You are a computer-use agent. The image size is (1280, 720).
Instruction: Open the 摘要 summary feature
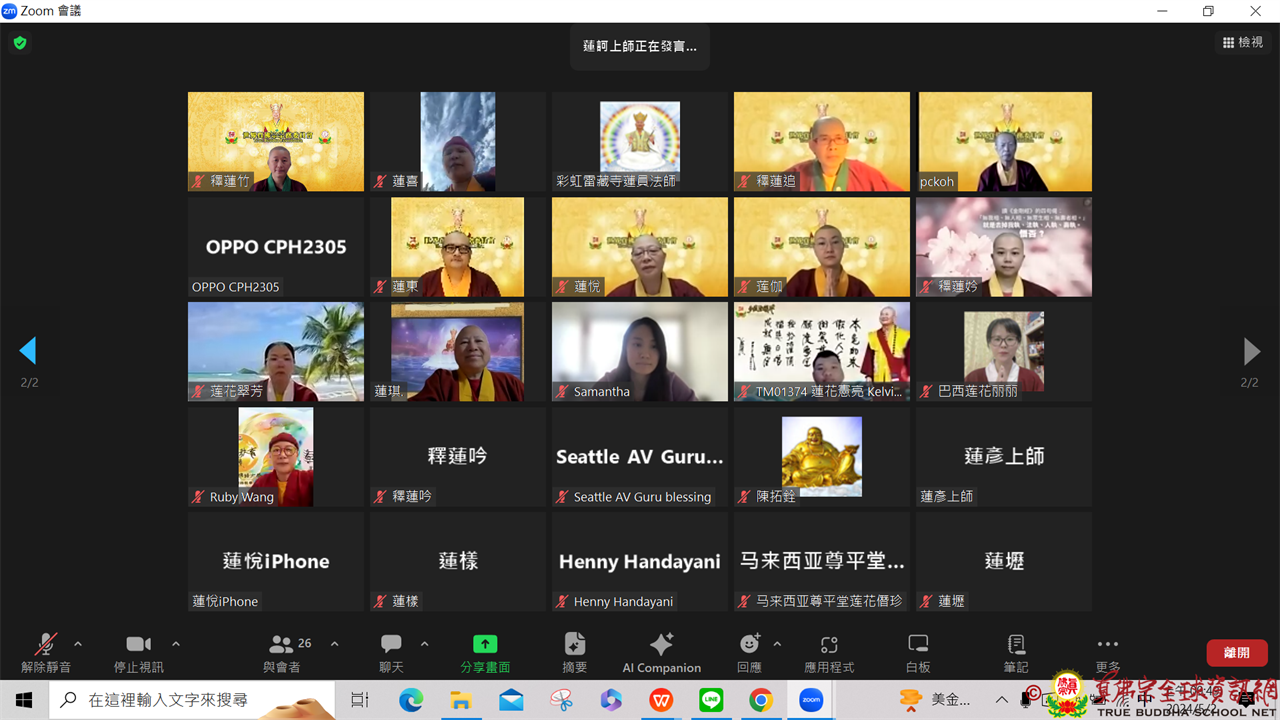(575, 651)
